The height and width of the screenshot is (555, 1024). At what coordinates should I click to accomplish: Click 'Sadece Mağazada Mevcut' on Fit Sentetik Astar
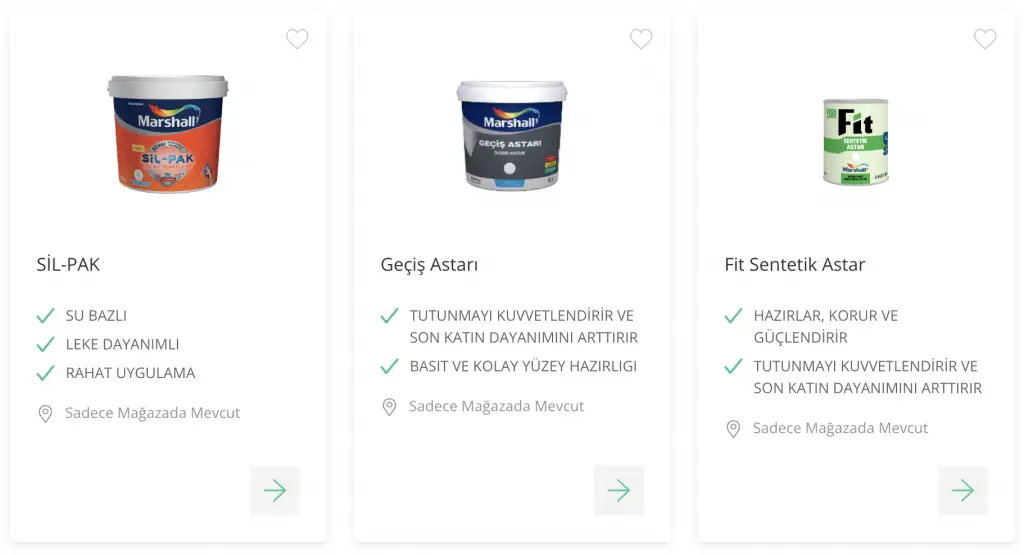click(x=840, y=428)
